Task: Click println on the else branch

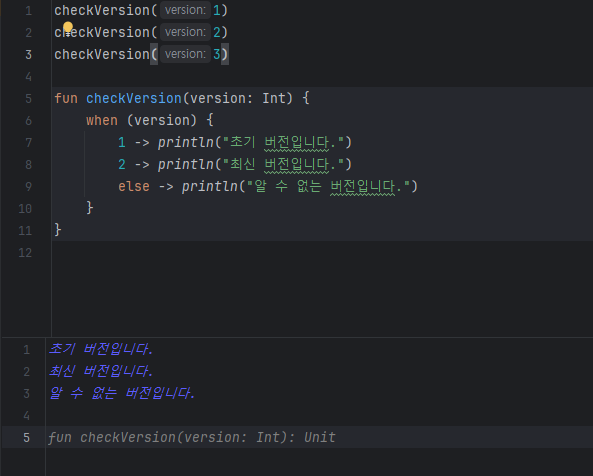Action: (x=210, y=186)
